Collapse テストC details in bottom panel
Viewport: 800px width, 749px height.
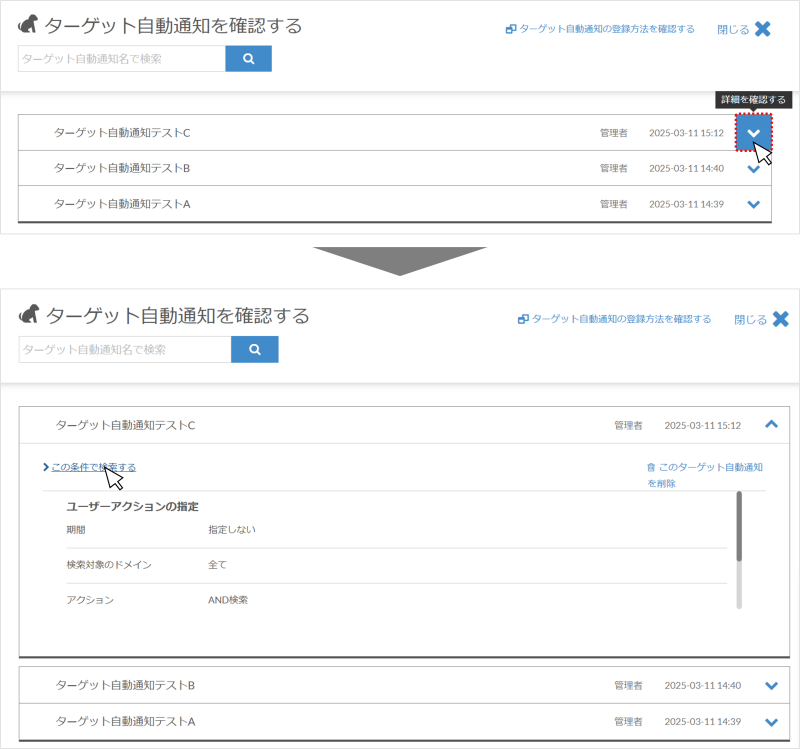(x=771, y=425)
